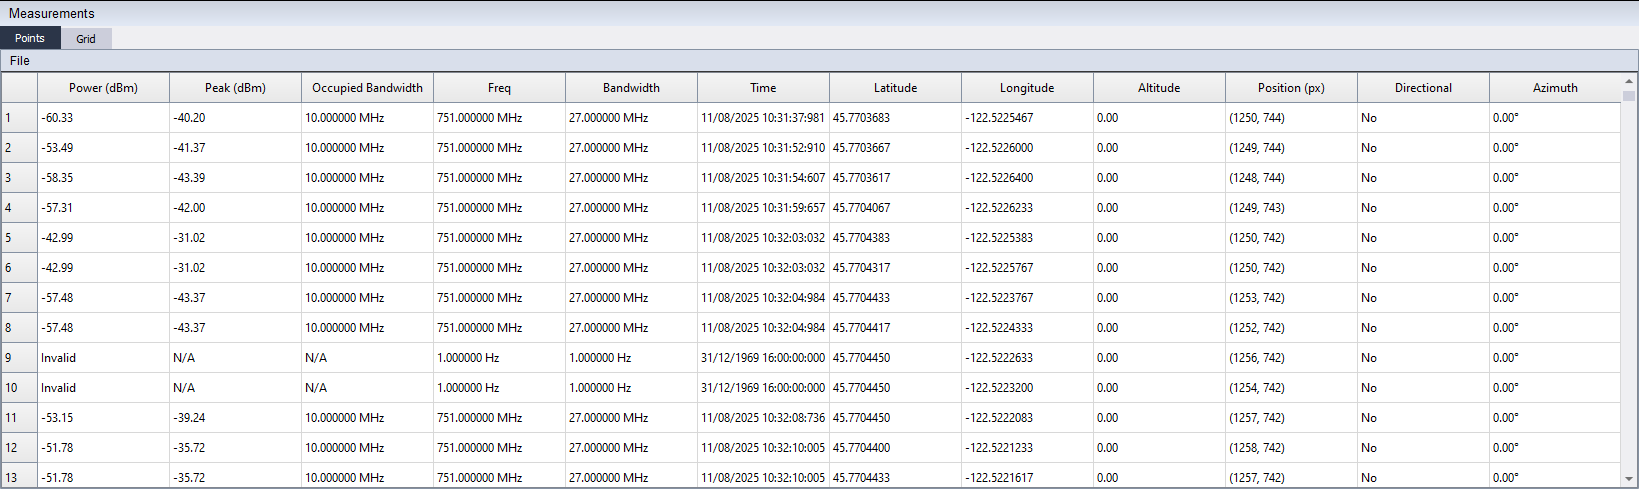The image size is (1639, 489).
Task: Select the 751.000000 MHz cell in row 1
Action: click(500, 118)
